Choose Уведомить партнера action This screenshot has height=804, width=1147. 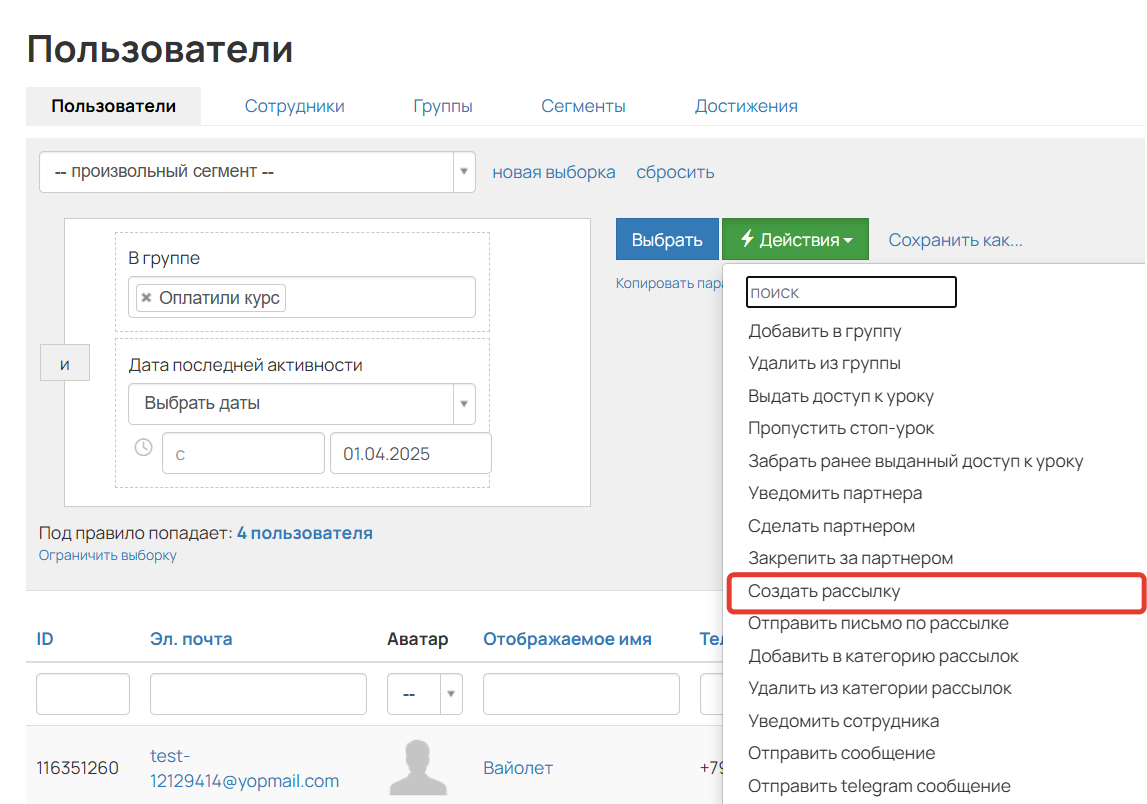tap(835, 494)
